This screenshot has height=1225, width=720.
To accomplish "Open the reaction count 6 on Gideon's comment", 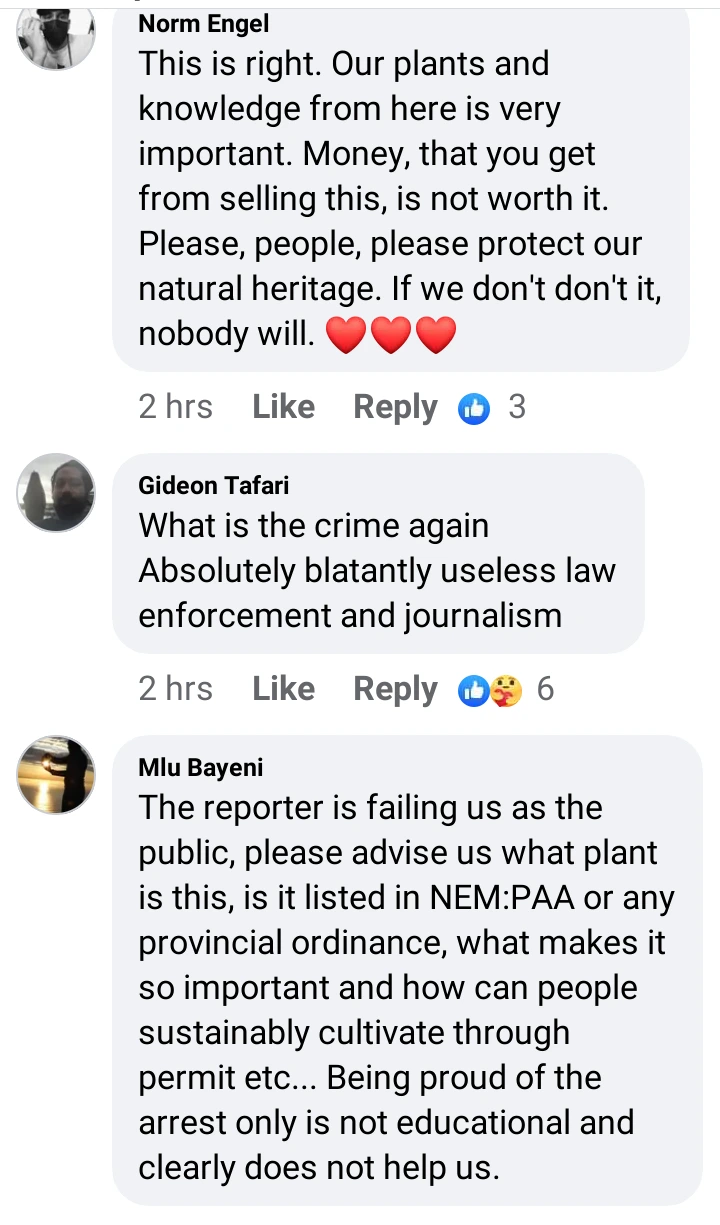I will pos(545,689).
